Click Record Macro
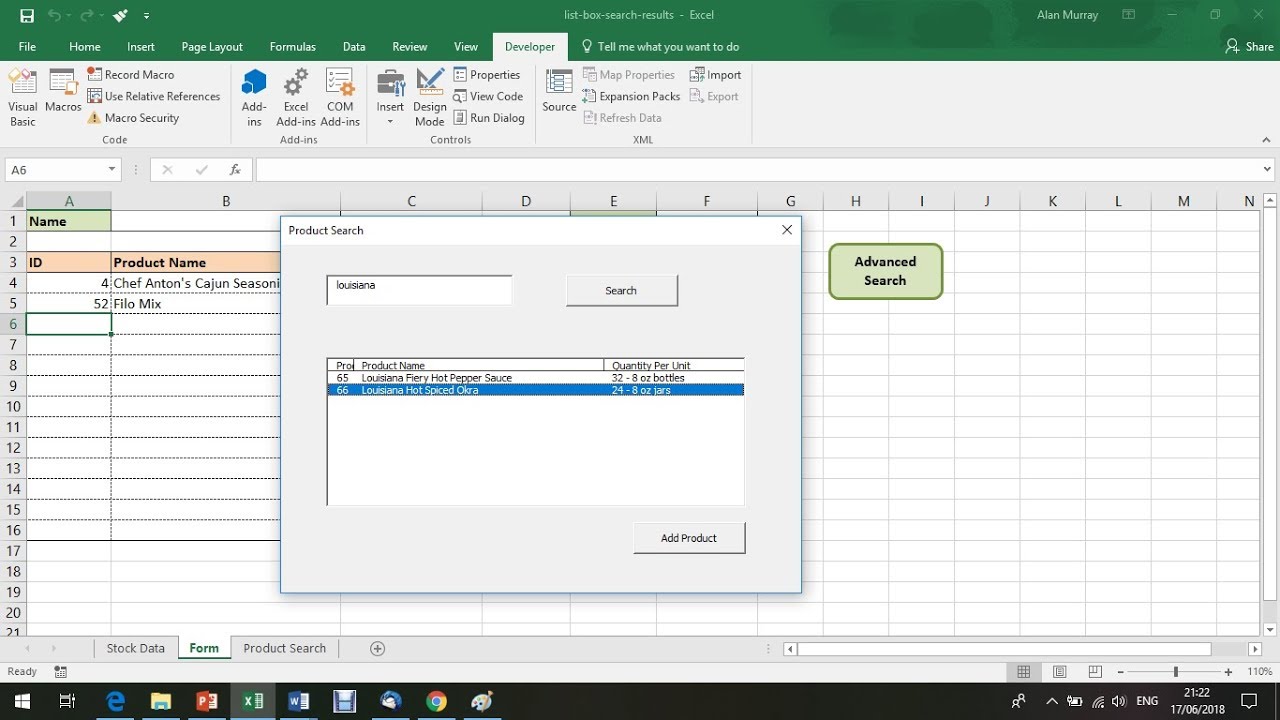The image size is (1280, 720). (x=131, y=75)
